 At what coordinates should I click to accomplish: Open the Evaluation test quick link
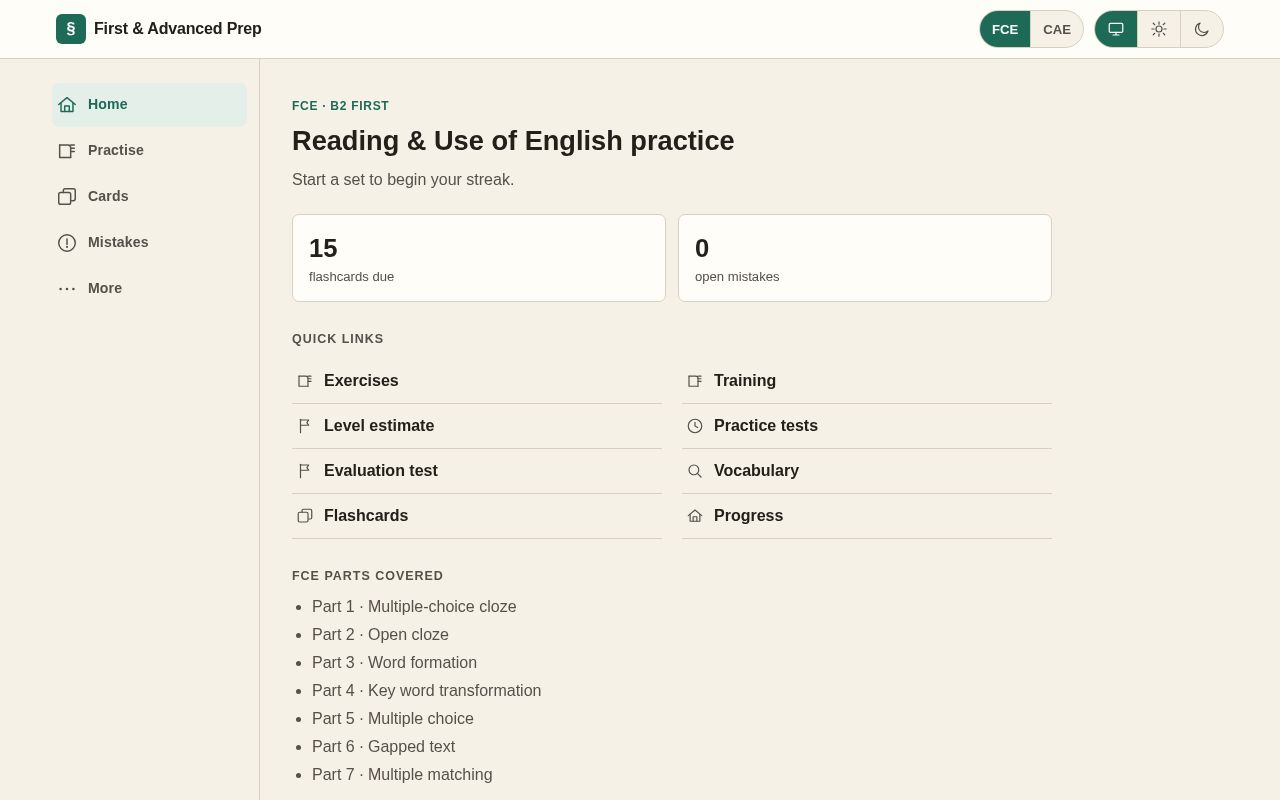[x=477, y=471]
